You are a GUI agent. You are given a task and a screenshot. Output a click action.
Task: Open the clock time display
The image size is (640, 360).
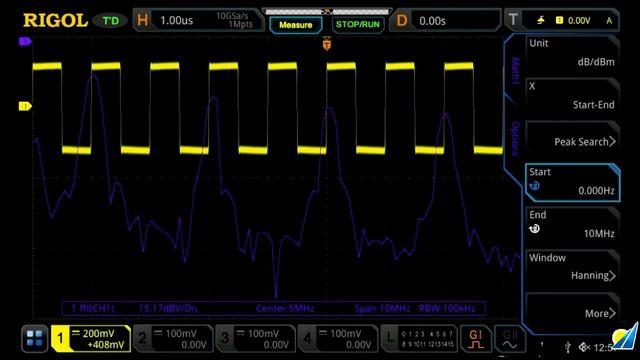tap(604, 348)
